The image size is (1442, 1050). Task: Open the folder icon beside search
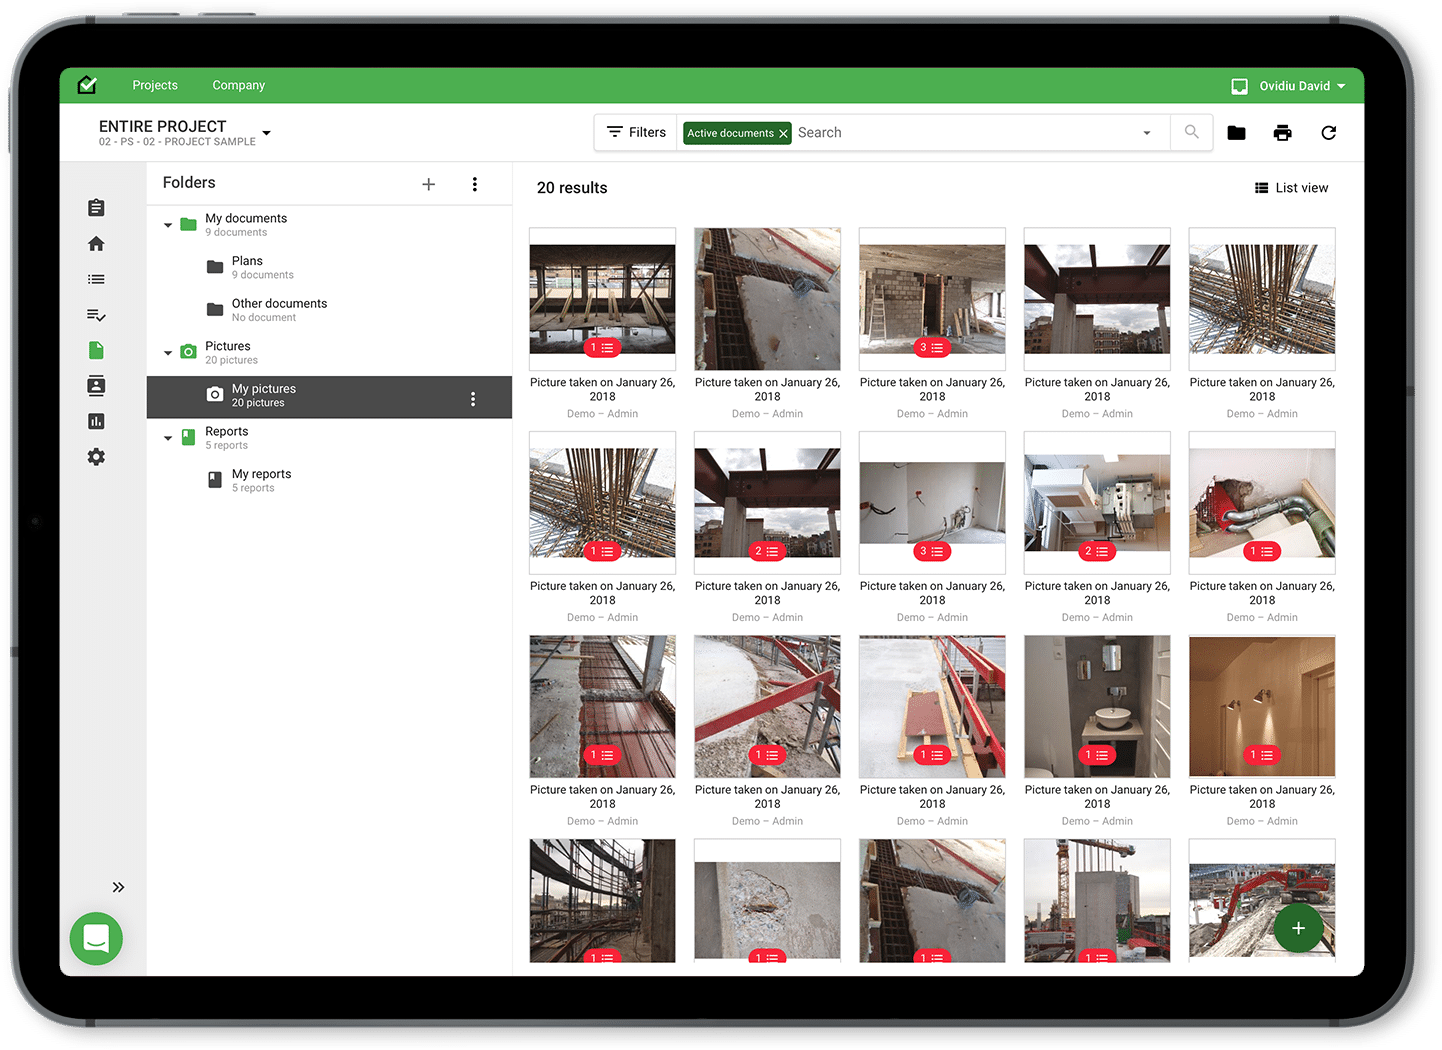(1236, 133)
